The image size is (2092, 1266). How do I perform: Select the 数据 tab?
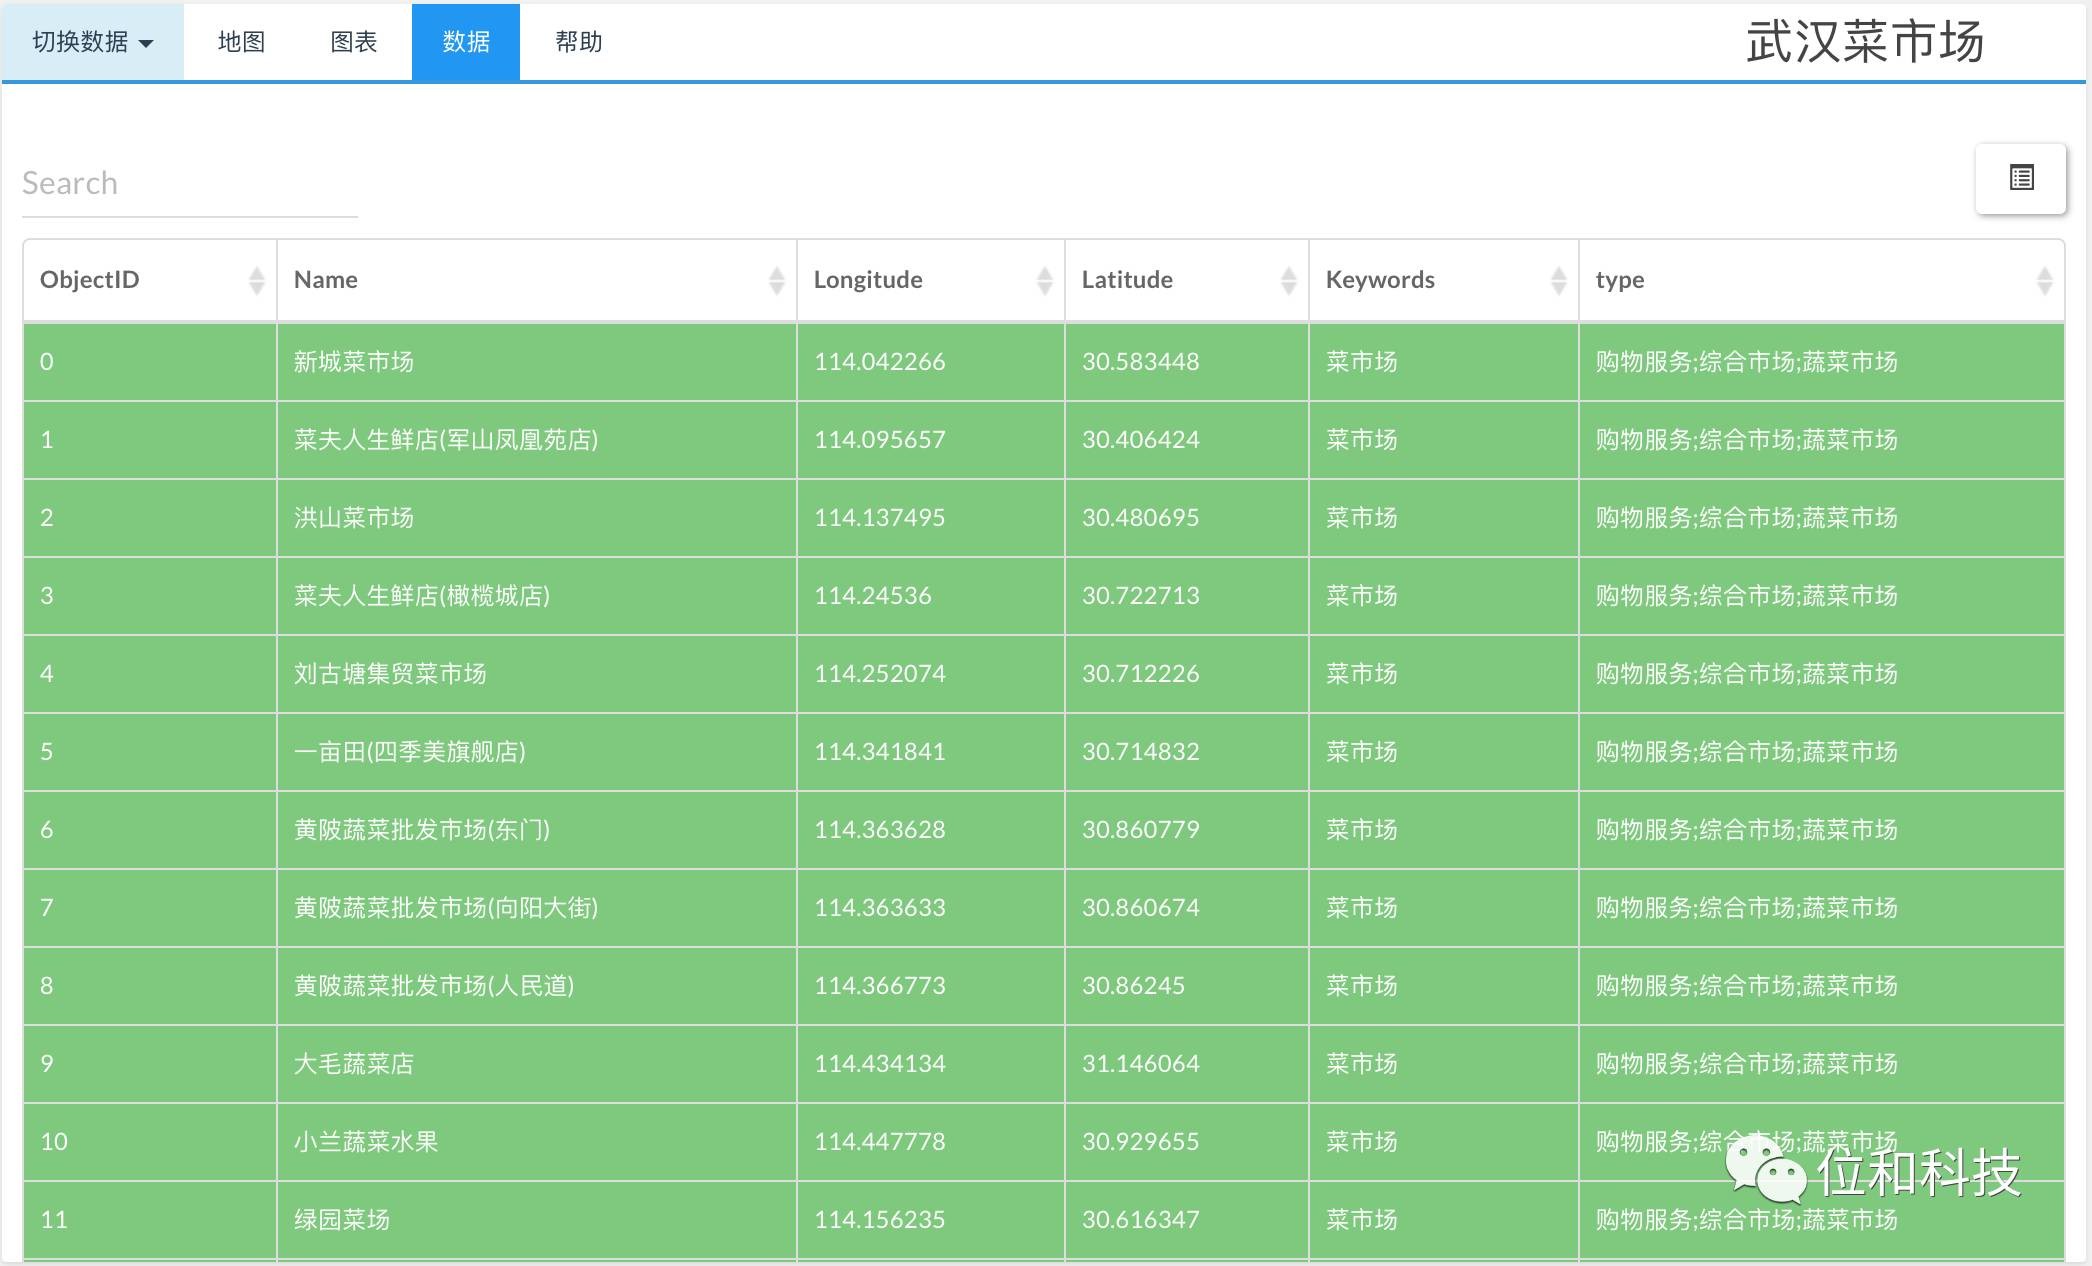[x=466, y=42]
